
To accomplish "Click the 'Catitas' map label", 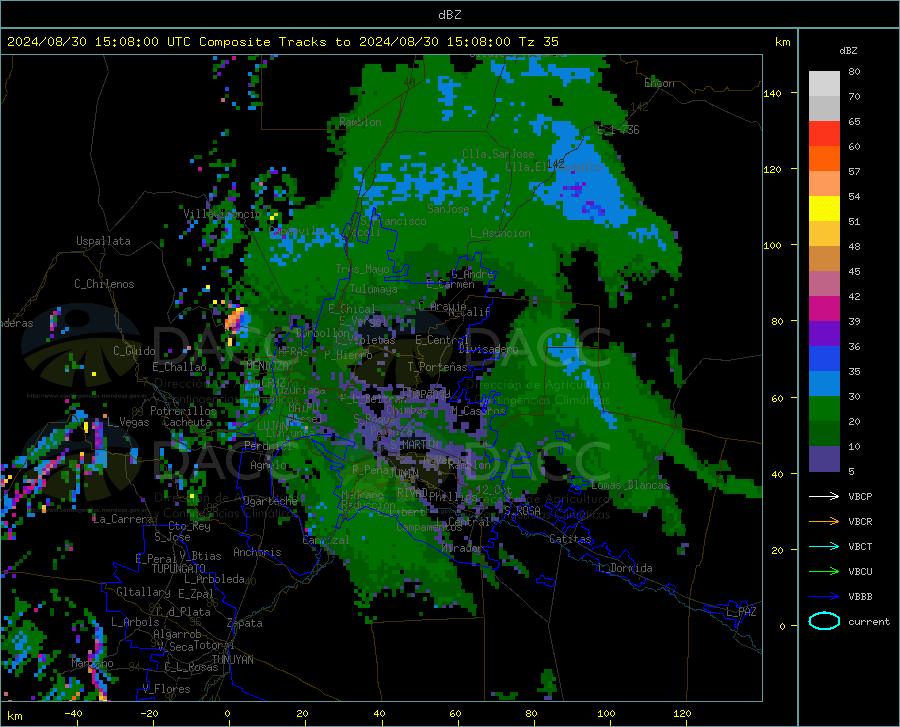I will point(570,539).
